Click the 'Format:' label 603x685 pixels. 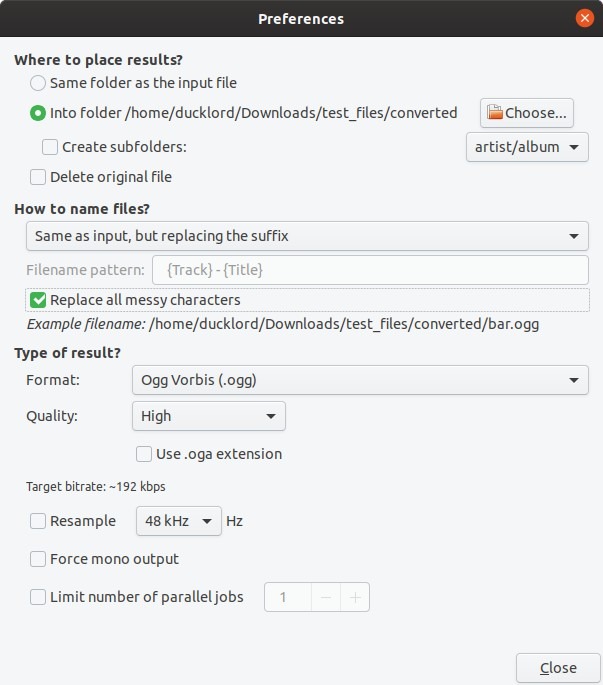pos(53,380)
